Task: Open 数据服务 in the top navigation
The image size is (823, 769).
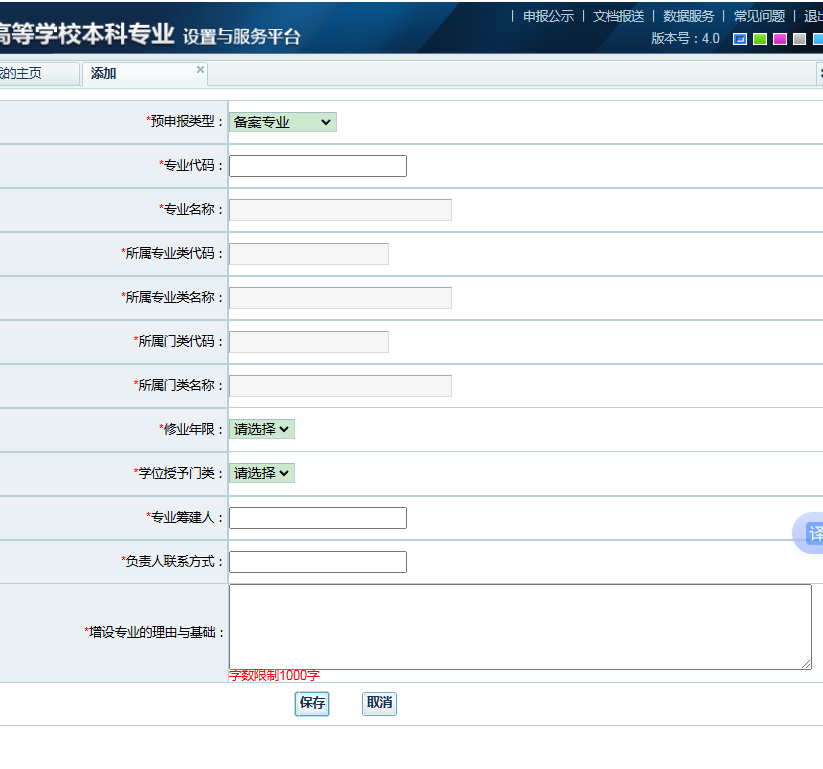Action: coord(688,16)
